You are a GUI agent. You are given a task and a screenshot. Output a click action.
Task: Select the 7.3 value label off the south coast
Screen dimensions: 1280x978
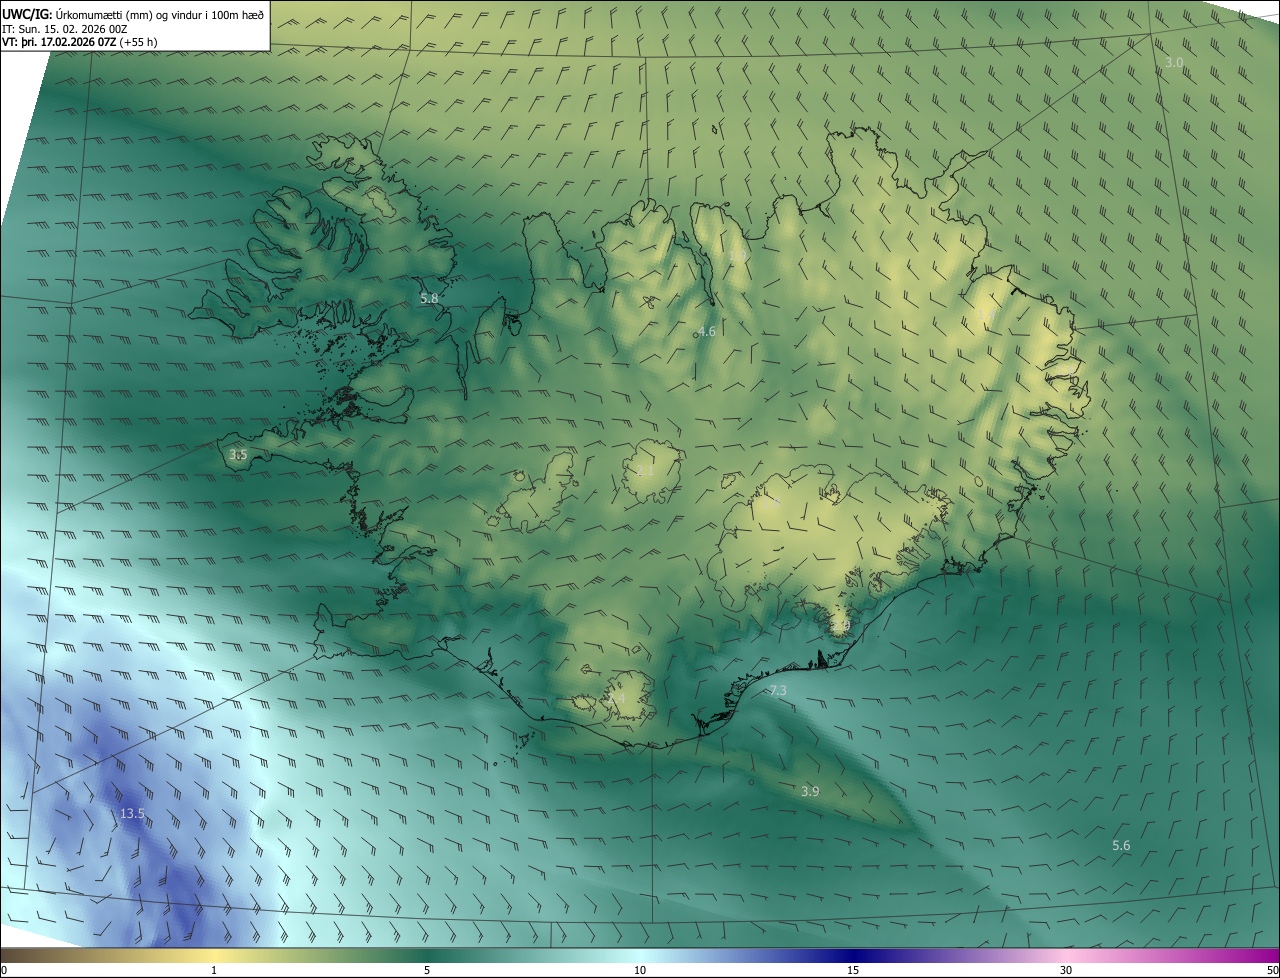click(778, 691)
